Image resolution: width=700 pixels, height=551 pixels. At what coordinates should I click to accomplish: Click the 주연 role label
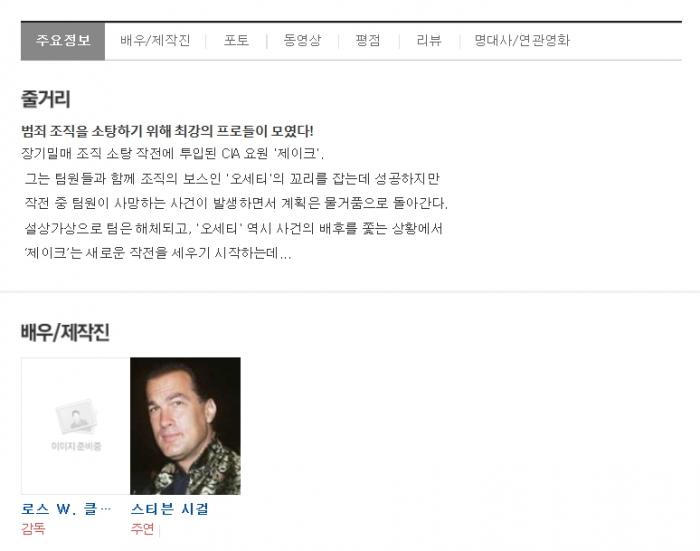click(x=142, y=529)
